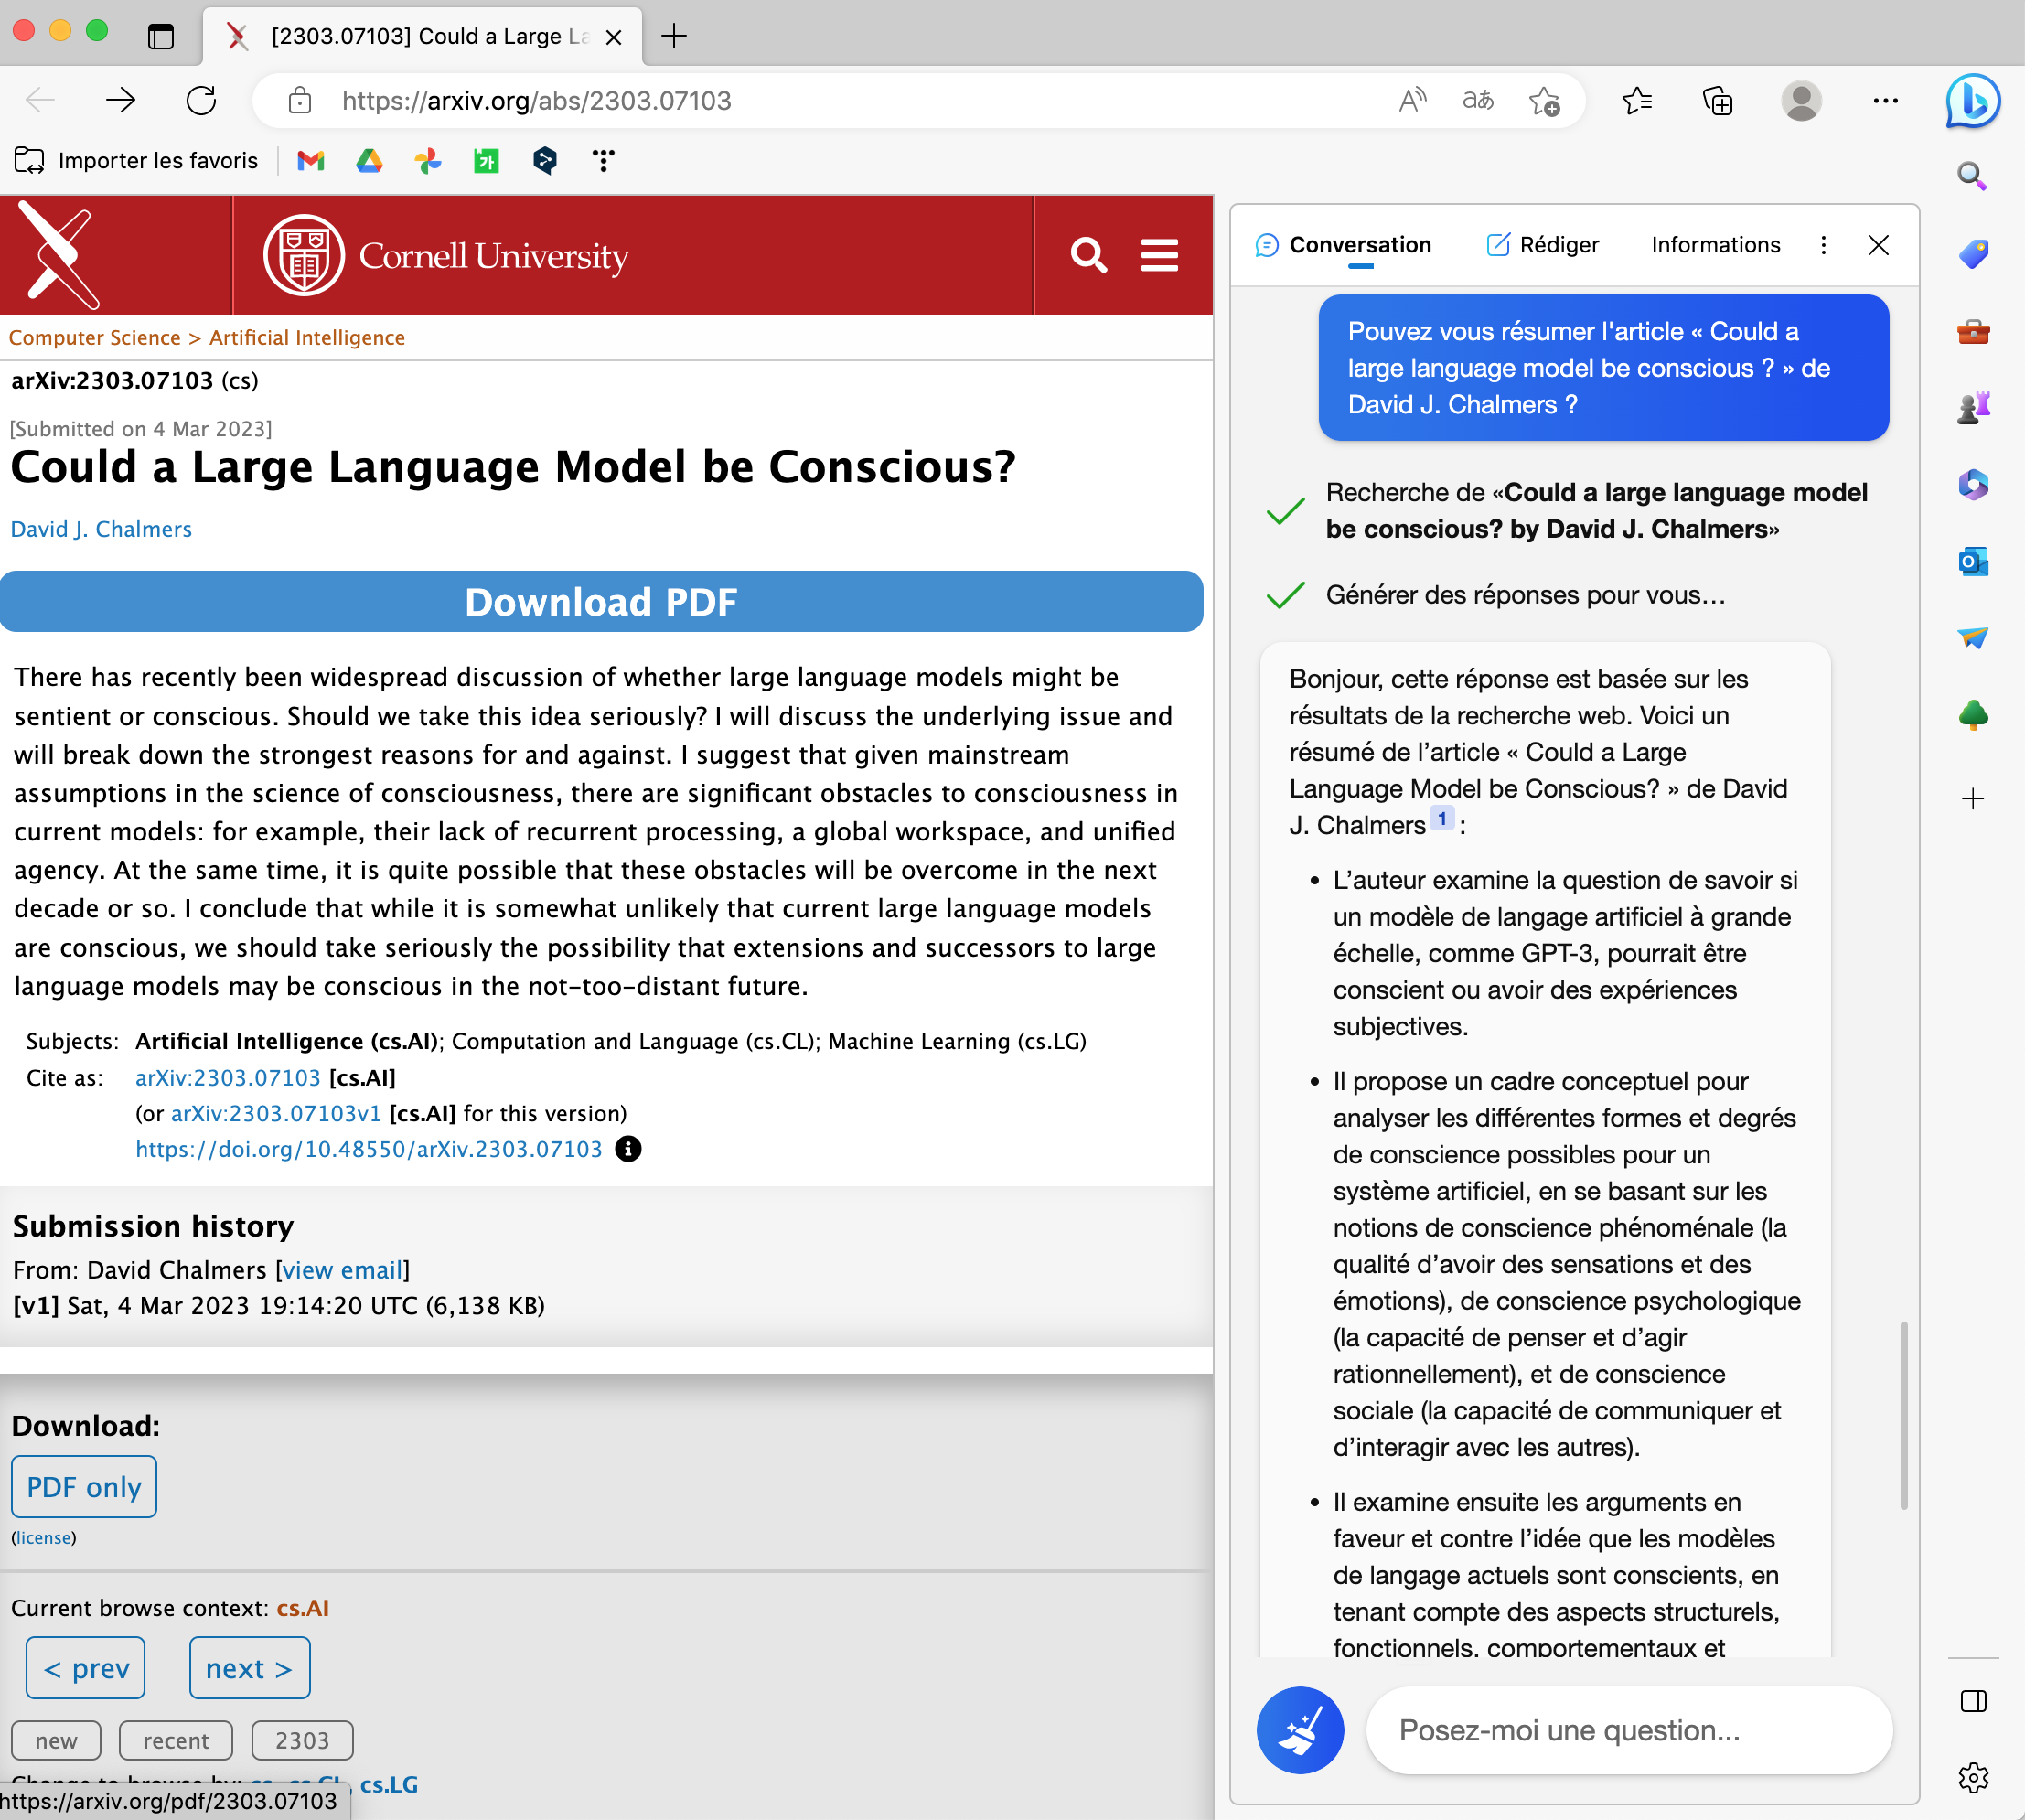Open the Bing Chat sidebar icon
Screen dimensions: 2025x1820
point(1972,101)
